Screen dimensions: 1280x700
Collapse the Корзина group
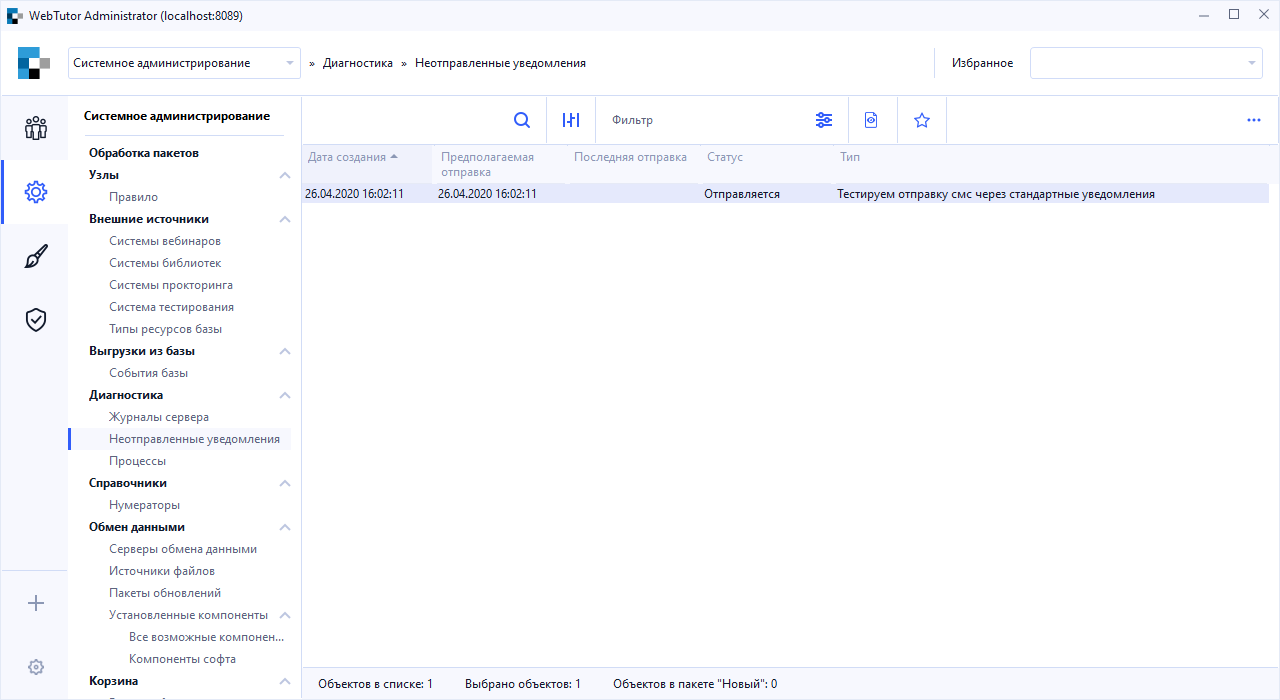(284, 681)
